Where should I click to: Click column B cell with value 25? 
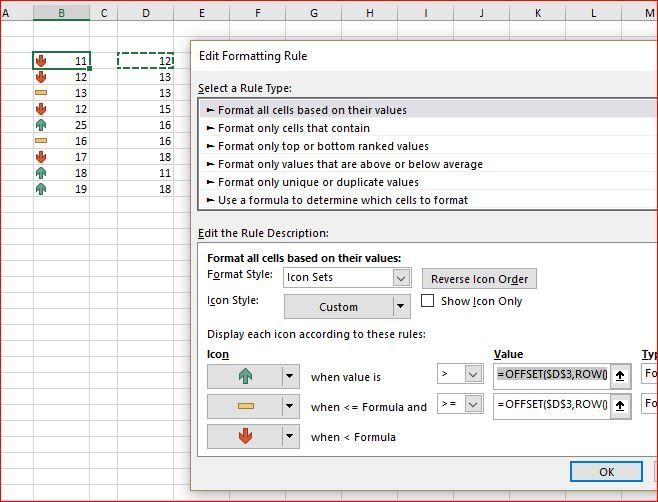coord(61,125)
